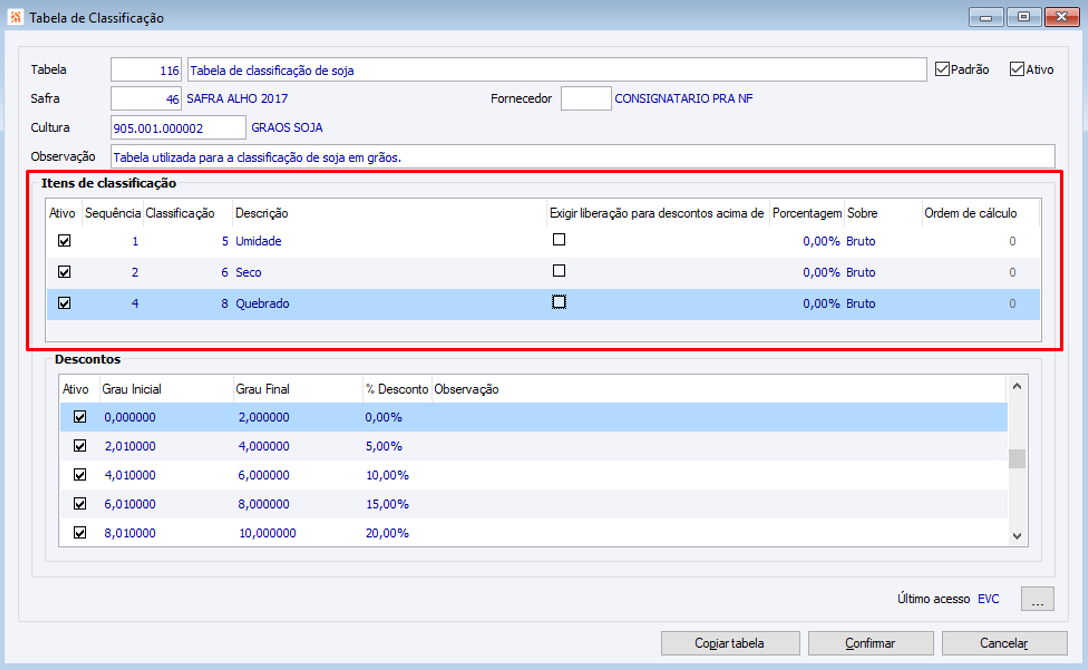
Task: Uncheck Ativo for discount row 2,010000
Action: 80,446
